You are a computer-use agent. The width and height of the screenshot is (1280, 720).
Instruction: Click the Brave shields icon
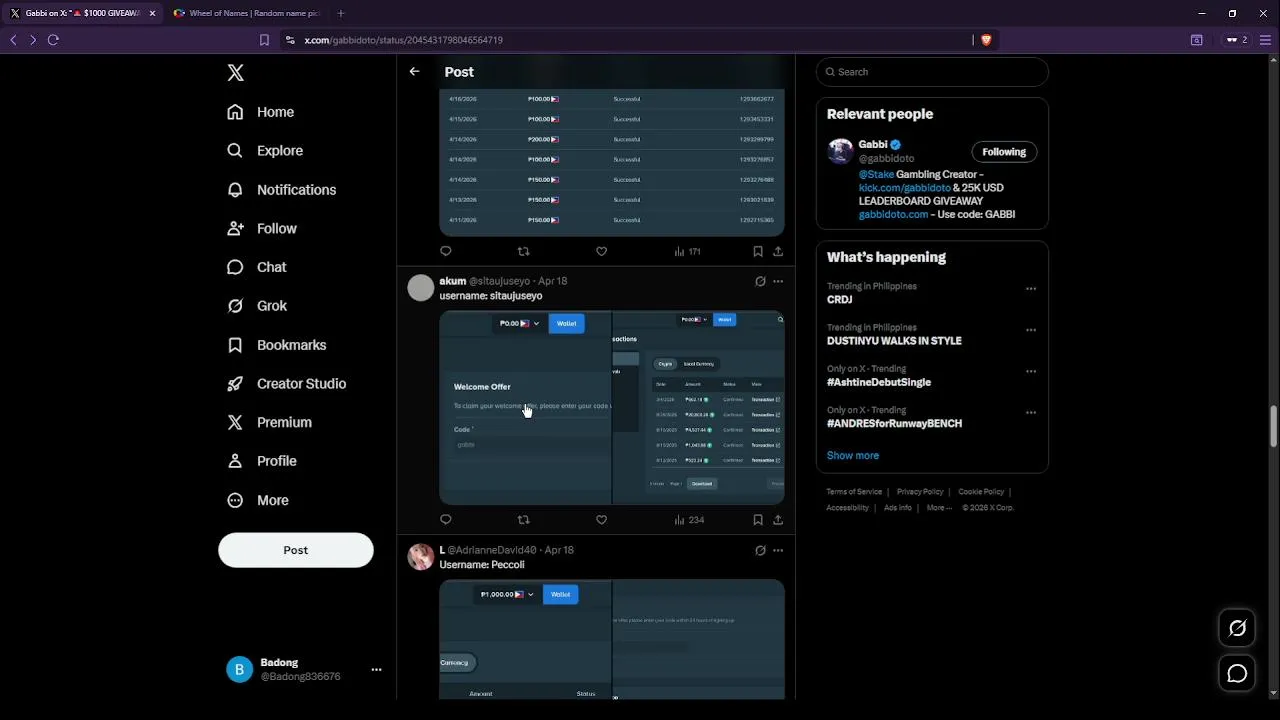point(986,40)
